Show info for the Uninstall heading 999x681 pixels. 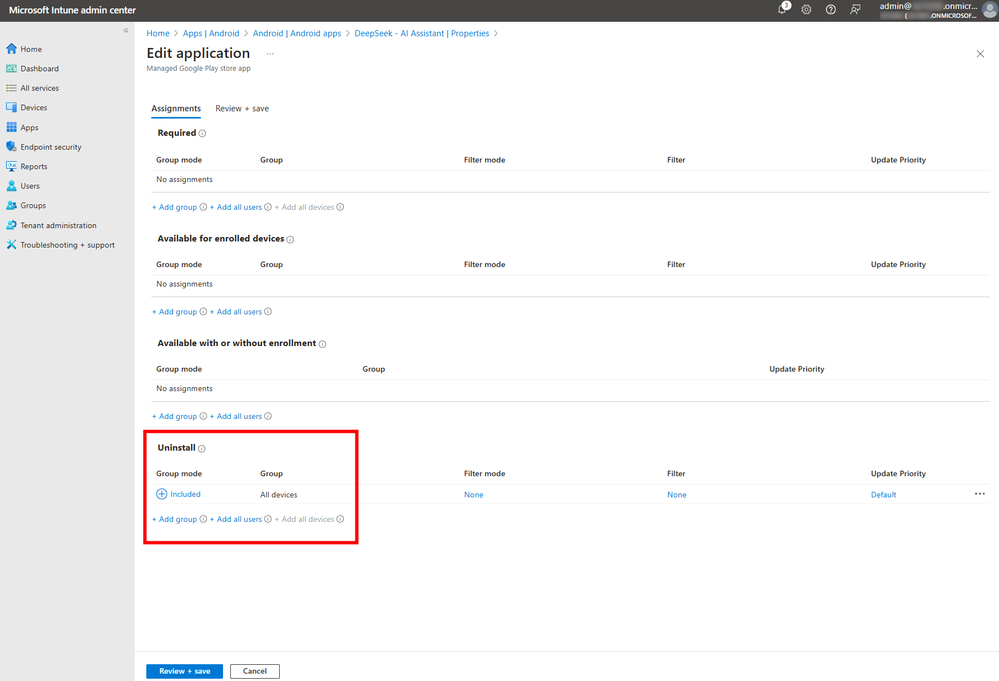[201, 448]
